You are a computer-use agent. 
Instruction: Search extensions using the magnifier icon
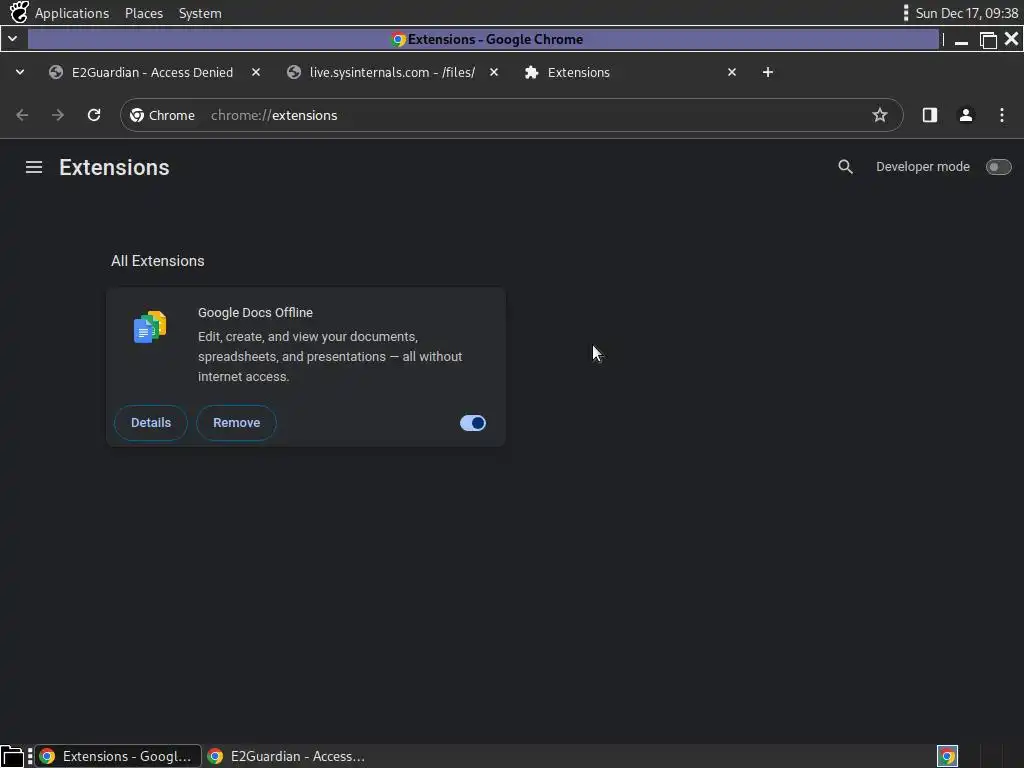coord(845,167)
